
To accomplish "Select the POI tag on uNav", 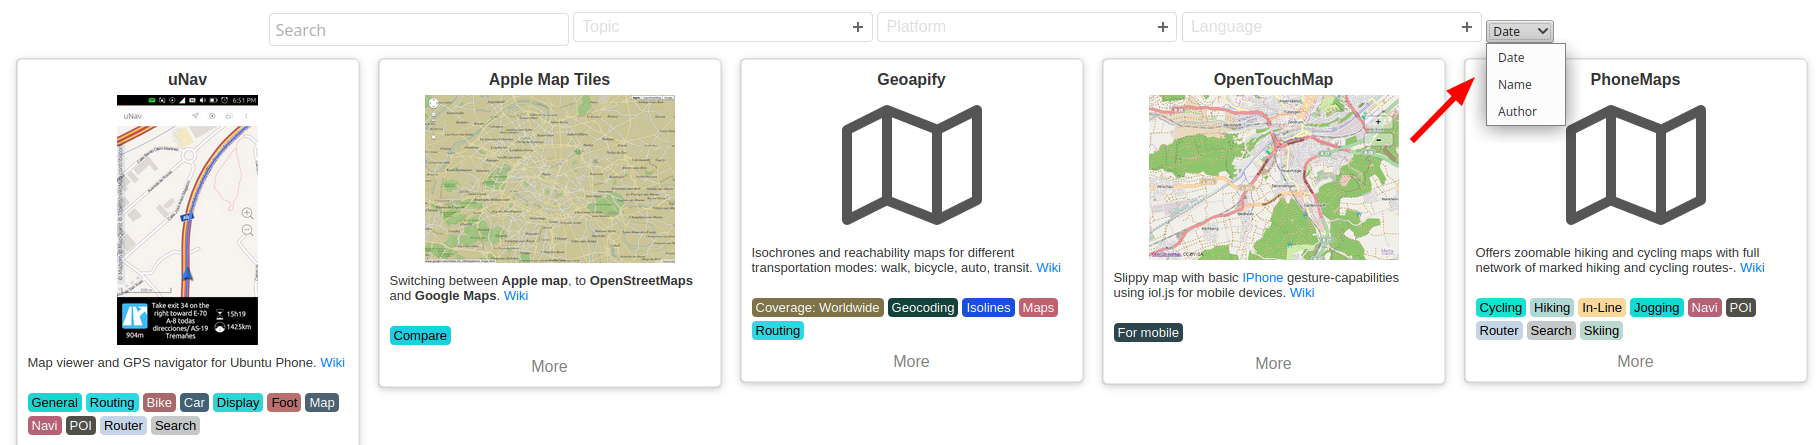I will 81,426.
